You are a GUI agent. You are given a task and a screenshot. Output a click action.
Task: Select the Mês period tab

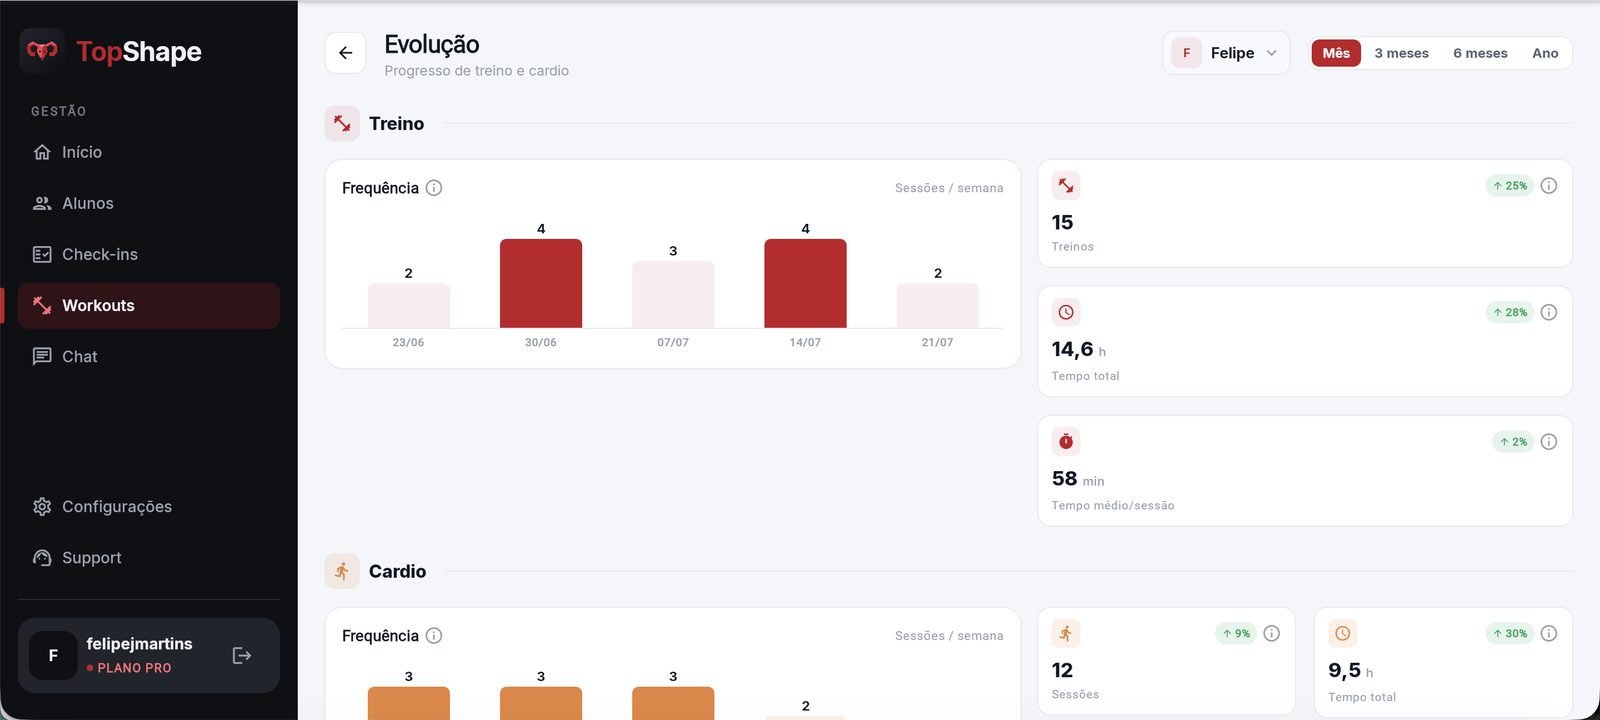(x=1336, y=53)
